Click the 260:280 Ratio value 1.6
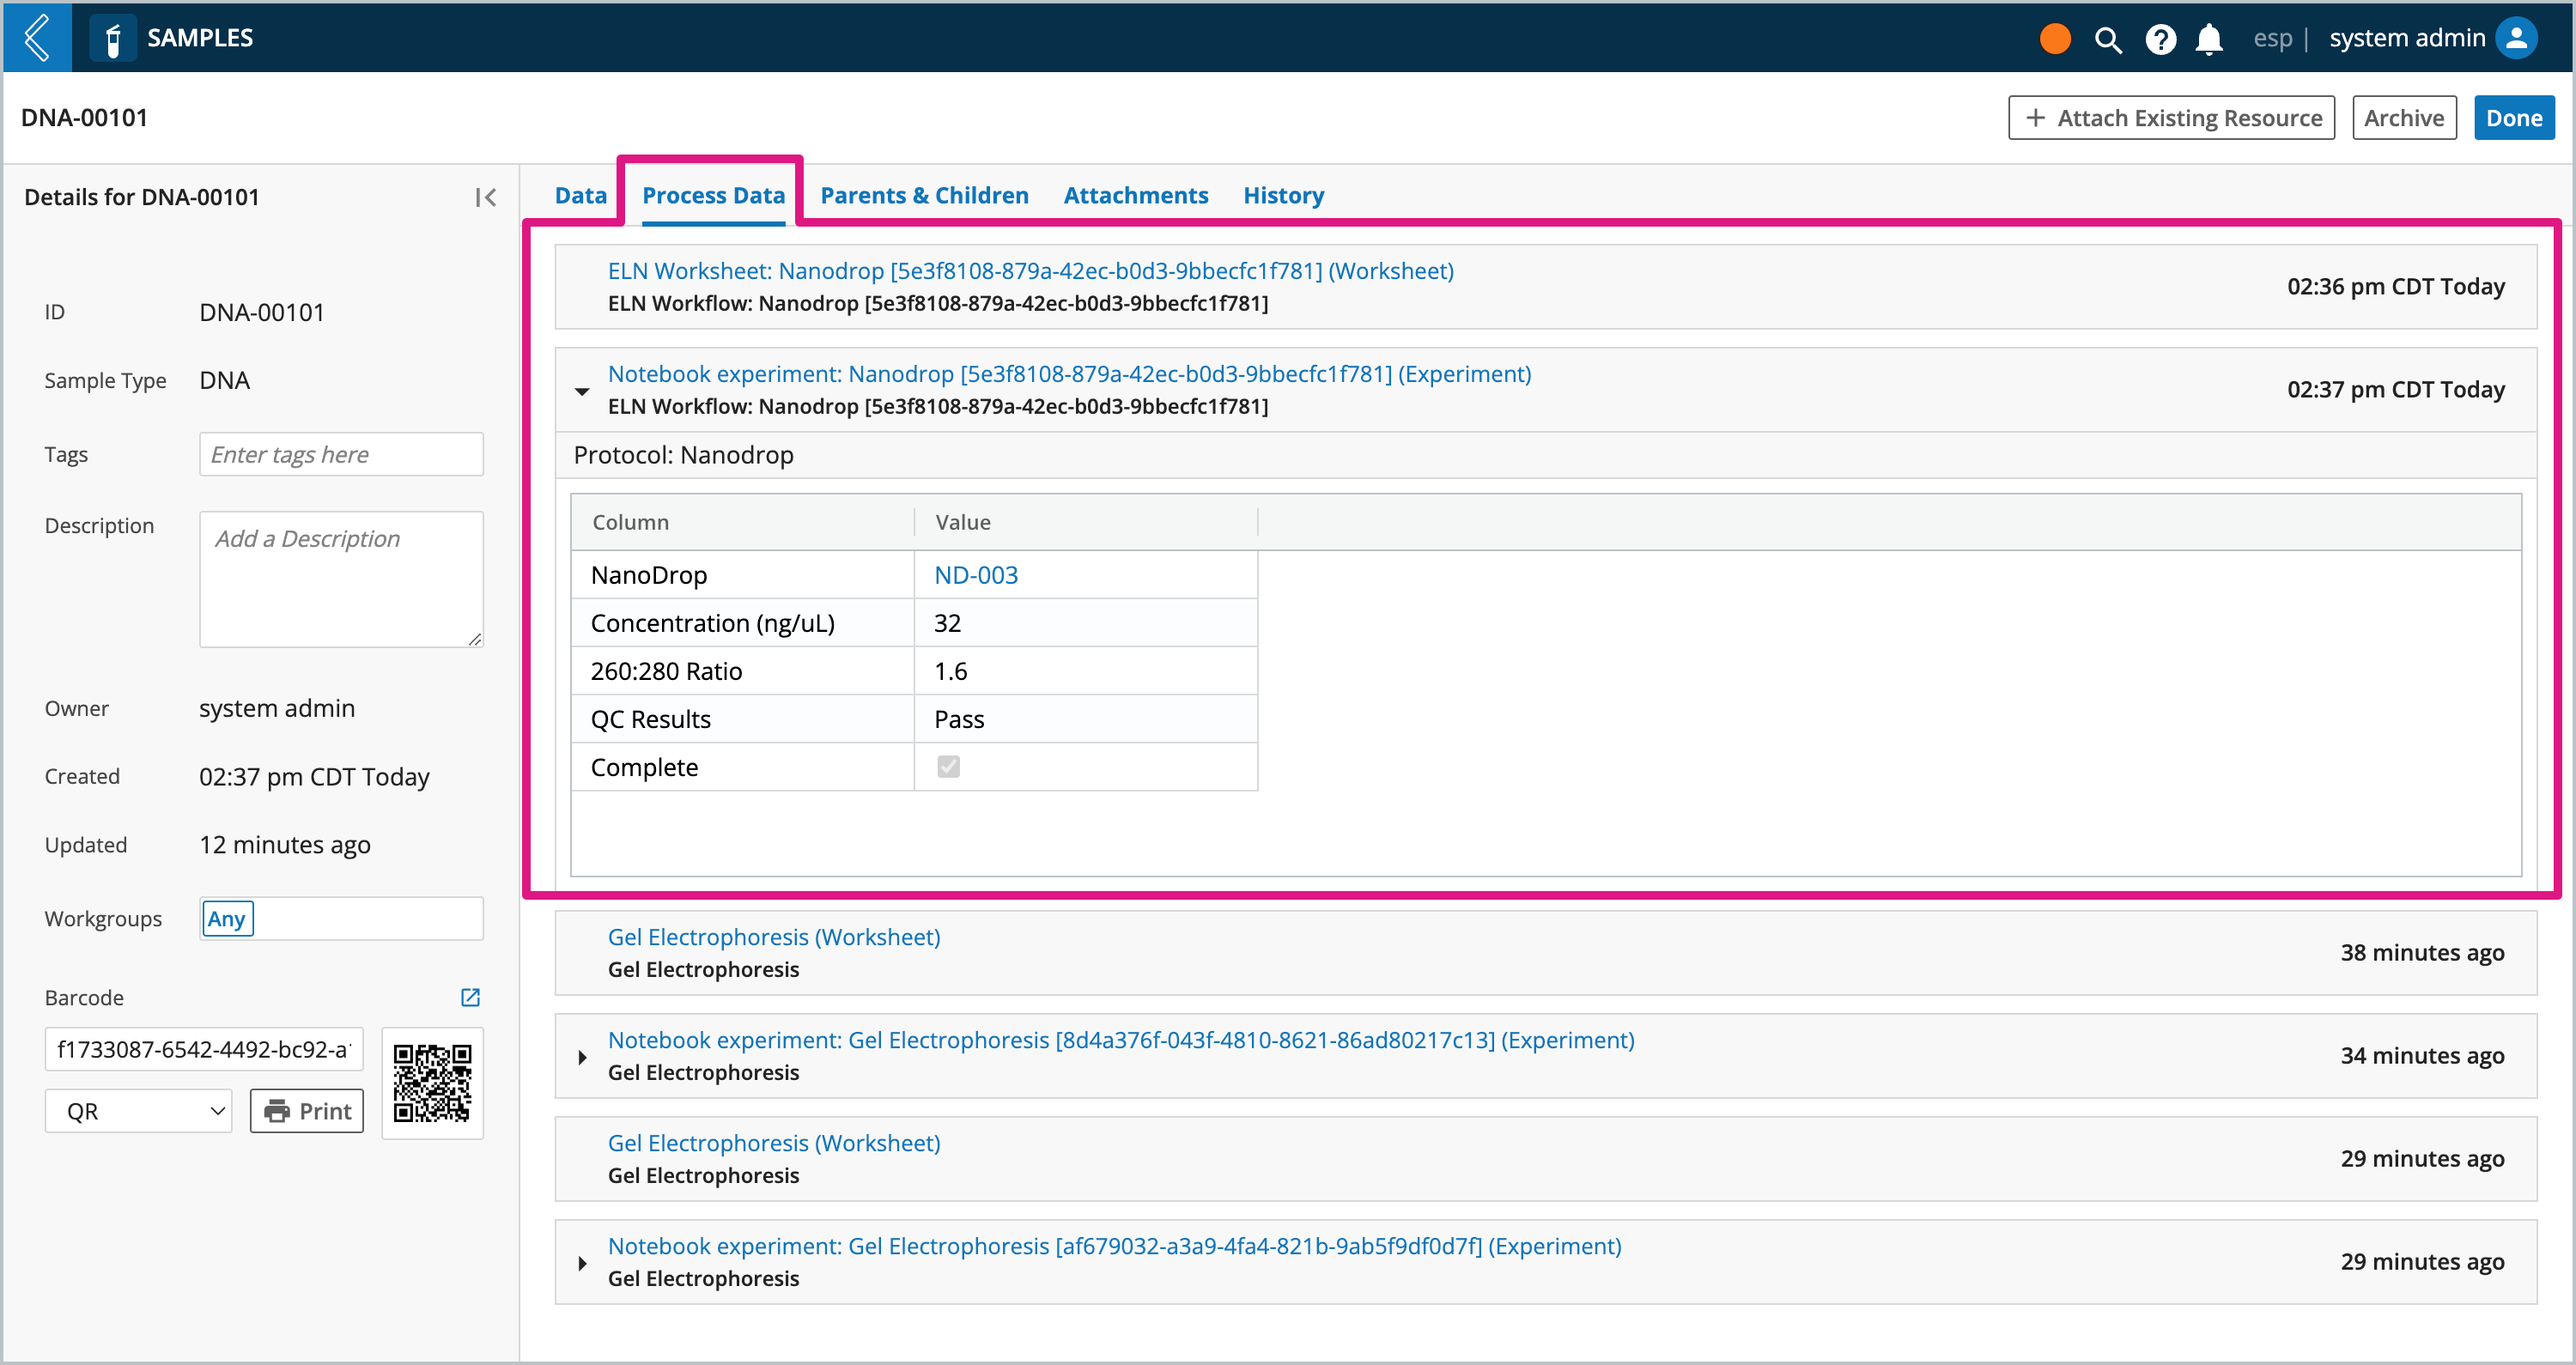This screenshot has height=1365, width=2576. tap(950, 671)
